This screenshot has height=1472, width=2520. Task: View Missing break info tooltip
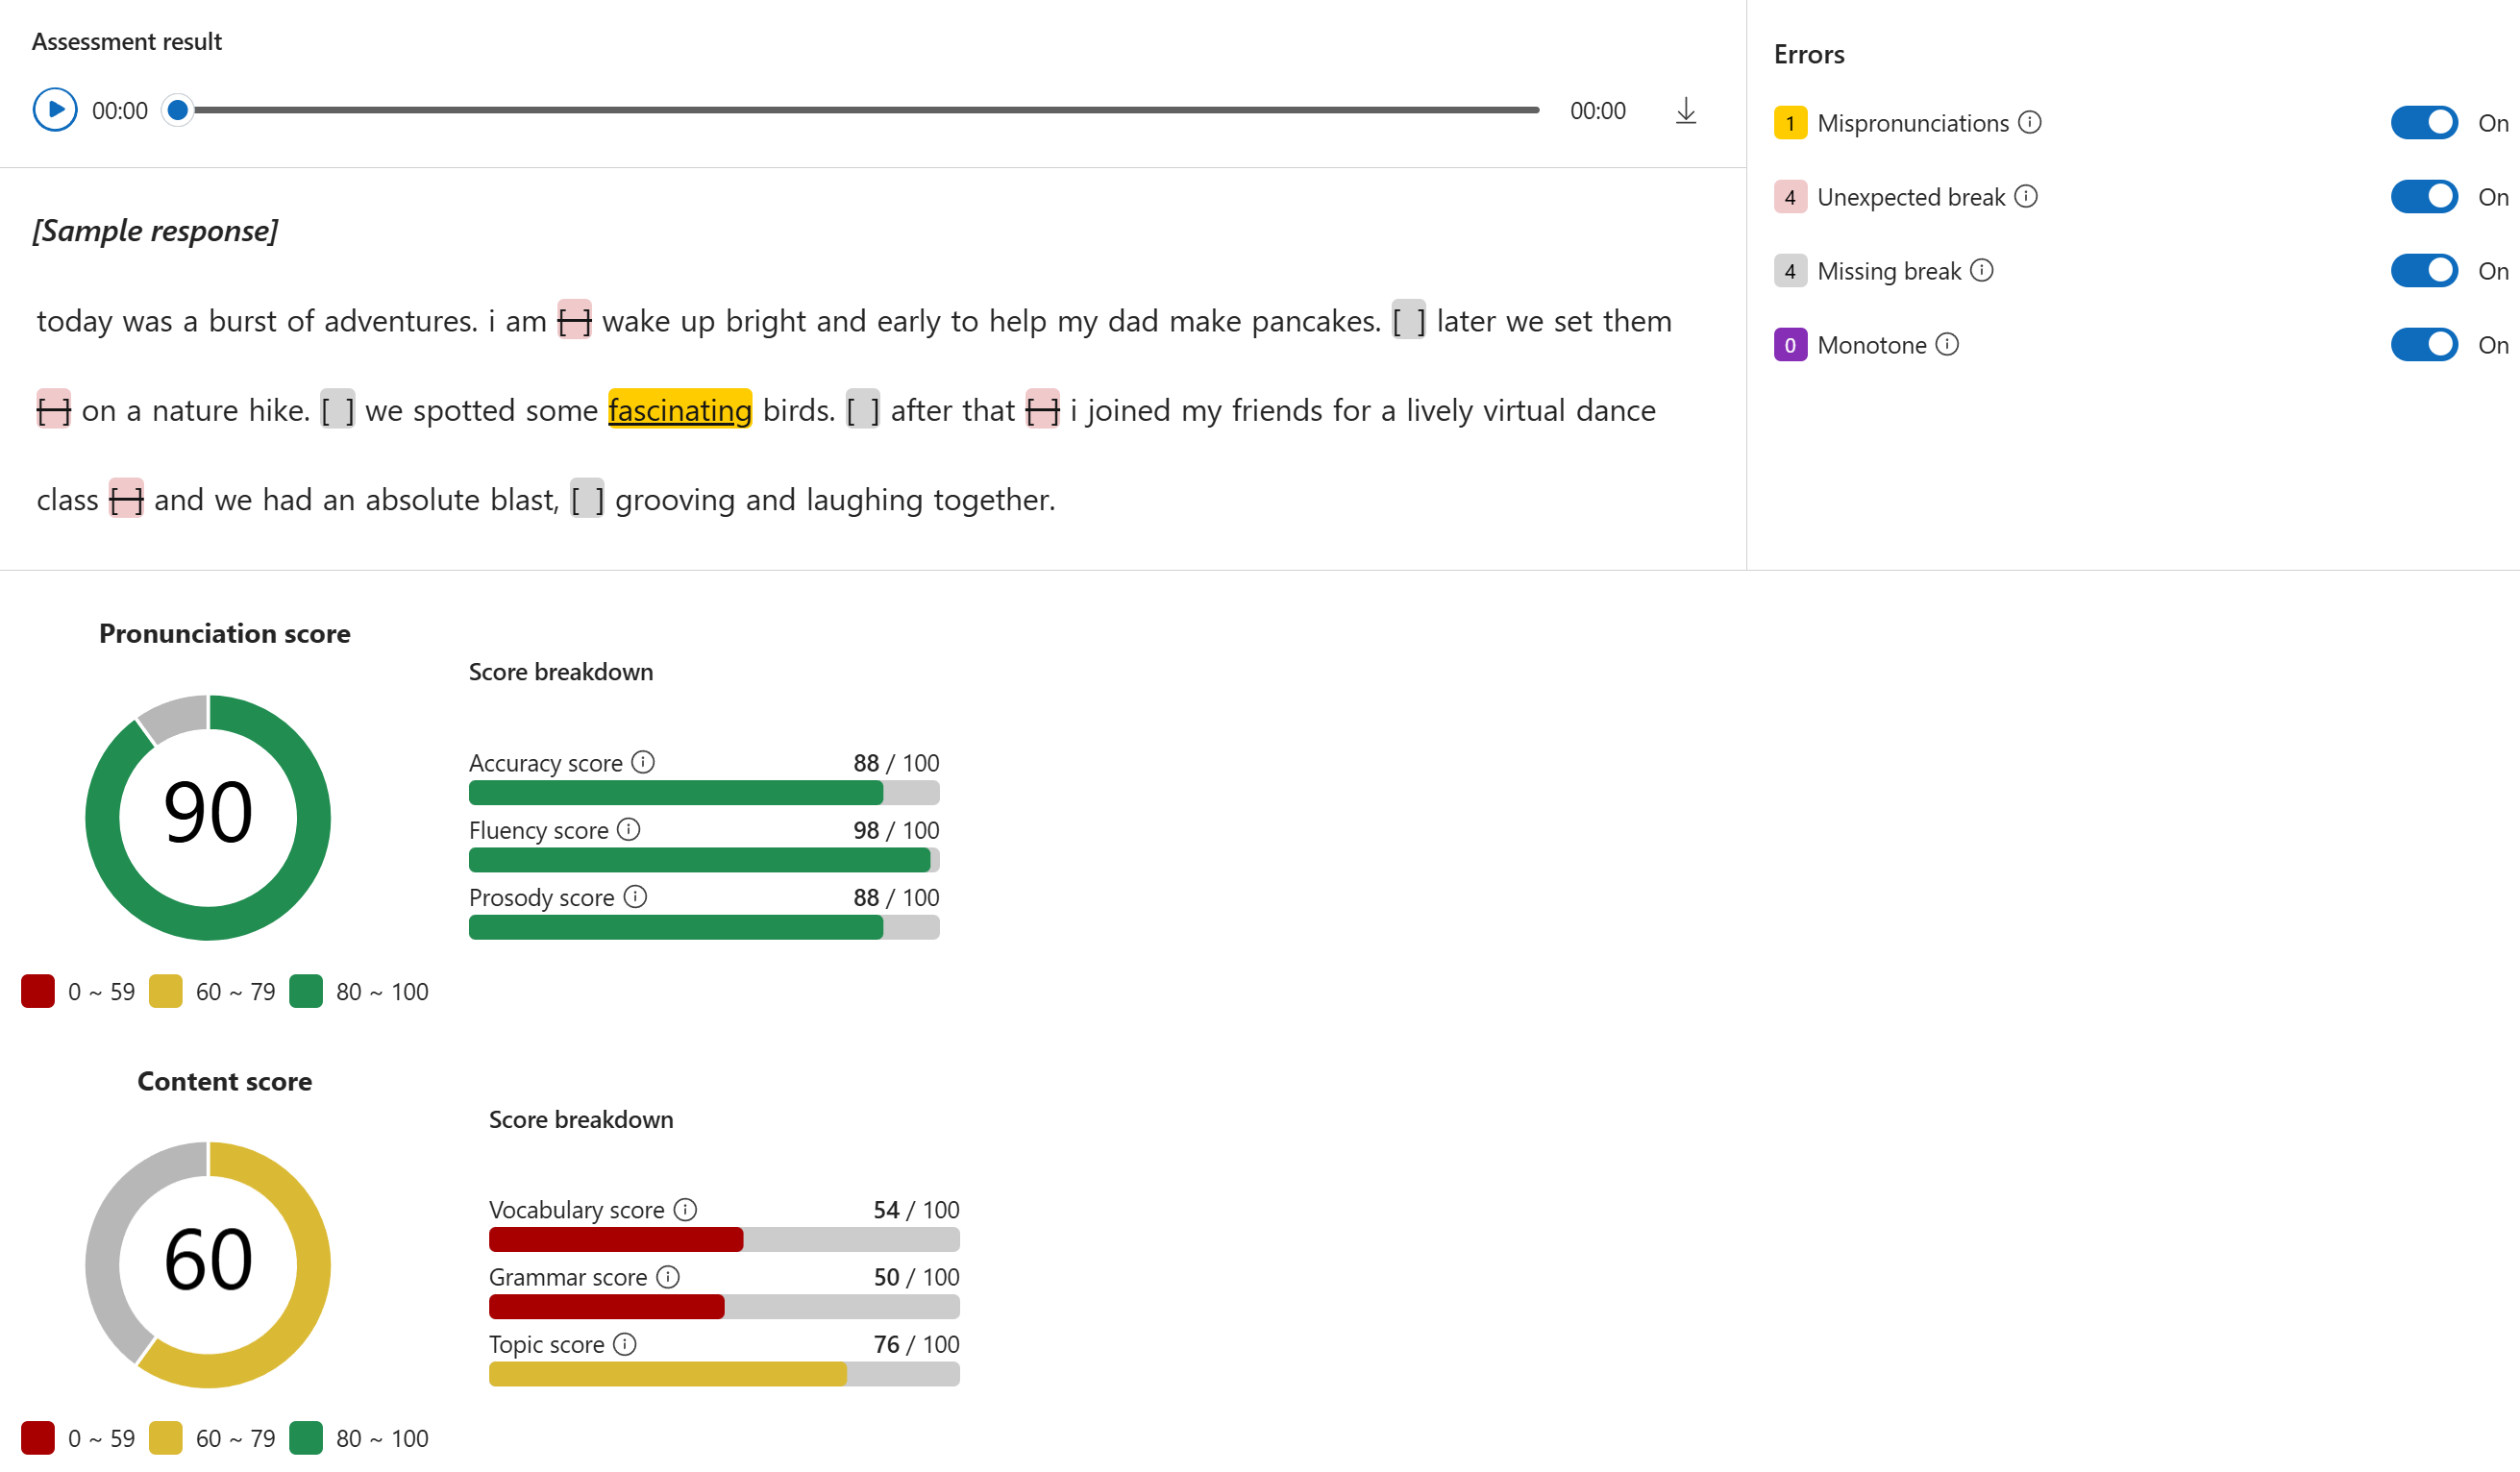[x=1981, y=270]
